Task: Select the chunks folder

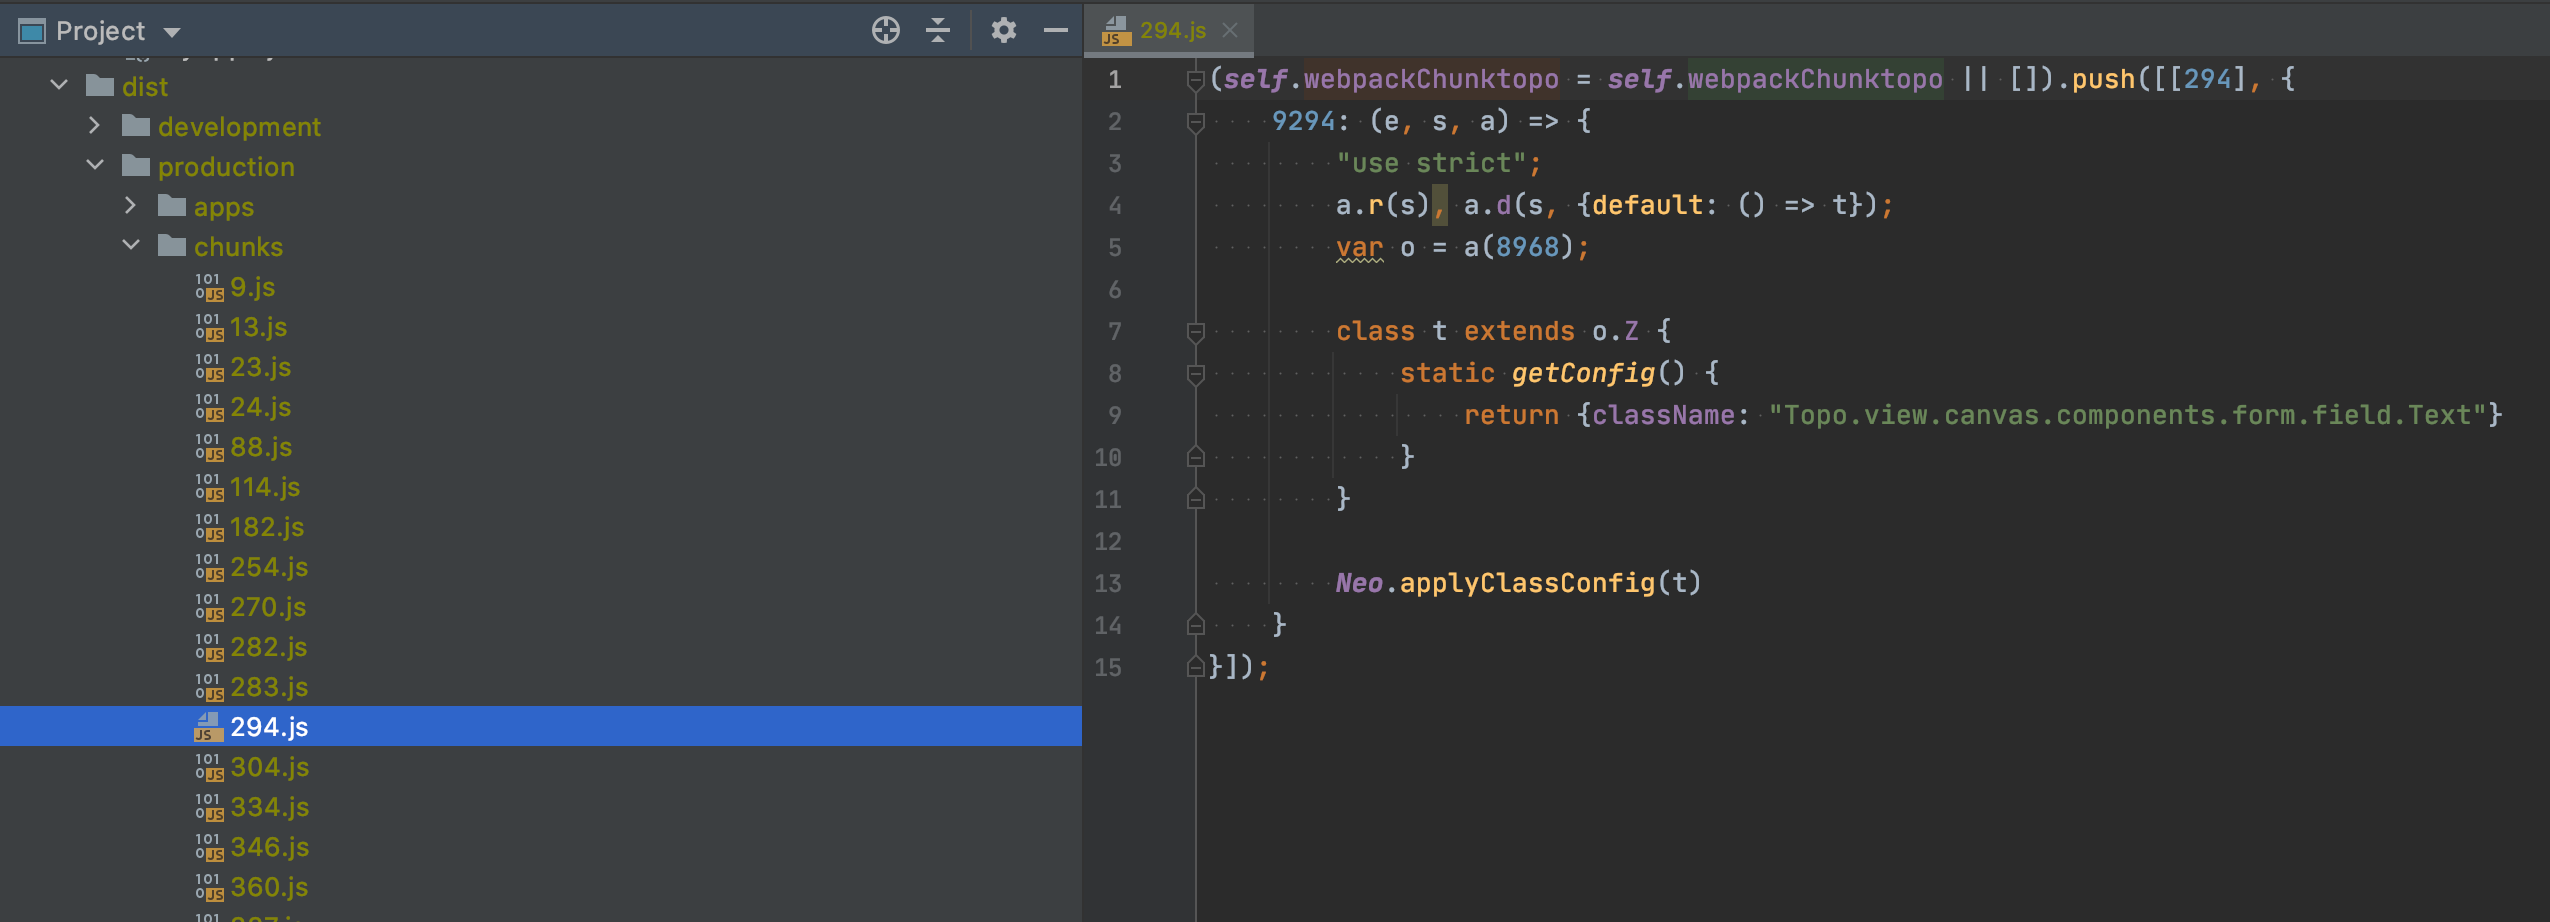Action: coord(238,247)
